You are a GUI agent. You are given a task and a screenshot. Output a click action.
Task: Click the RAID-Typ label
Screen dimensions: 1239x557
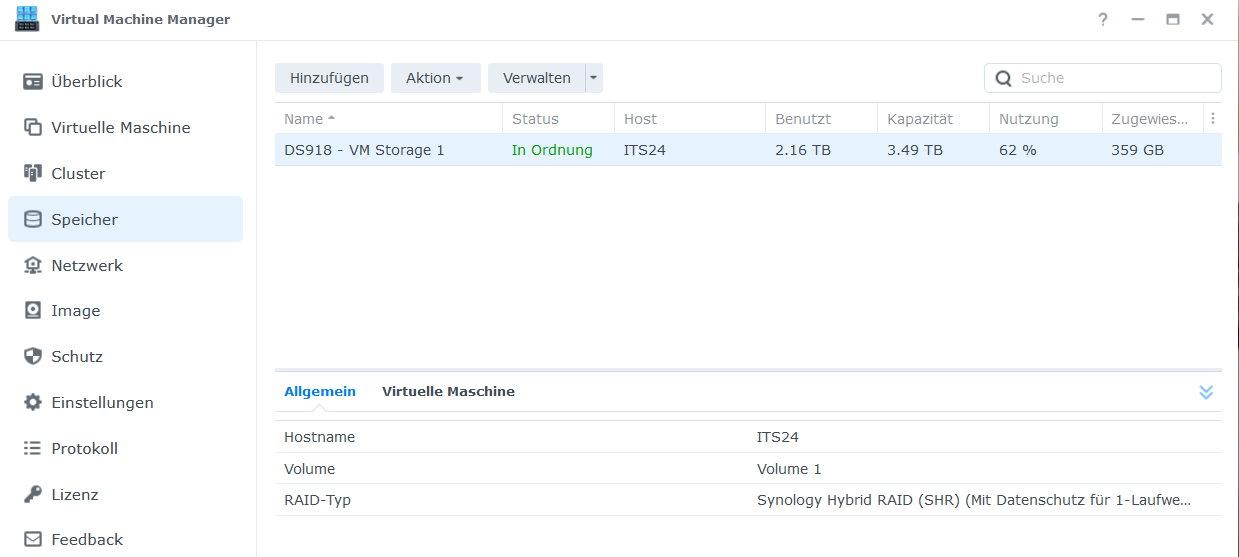pyautogui.click(x=317, y=500)
